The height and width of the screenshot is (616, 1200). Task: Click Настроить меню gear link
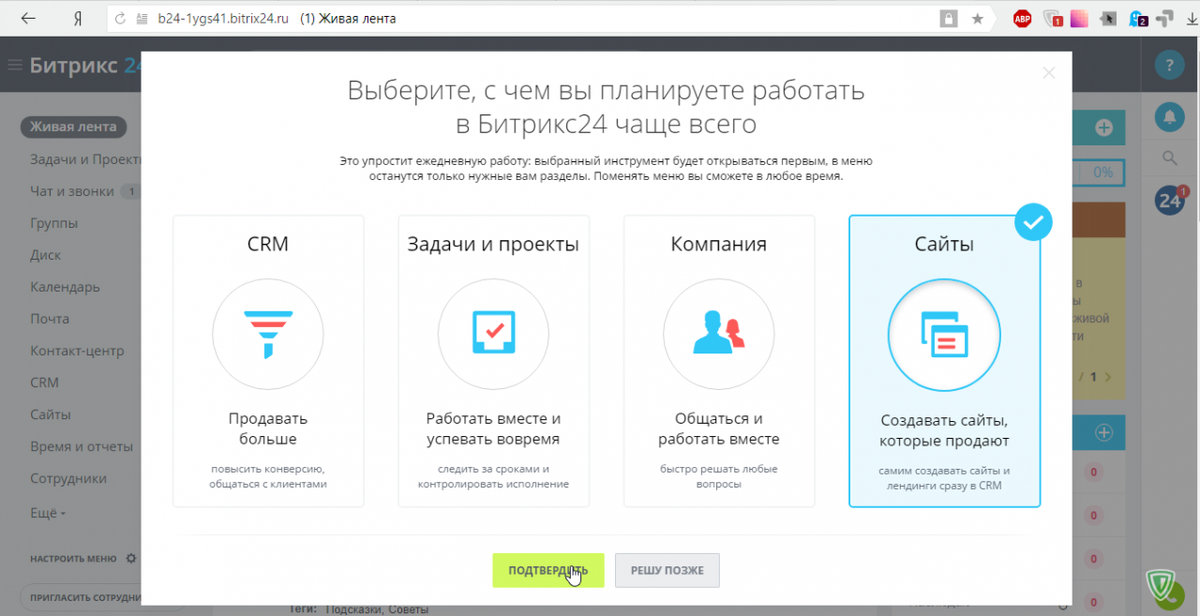tap(82, 558)
